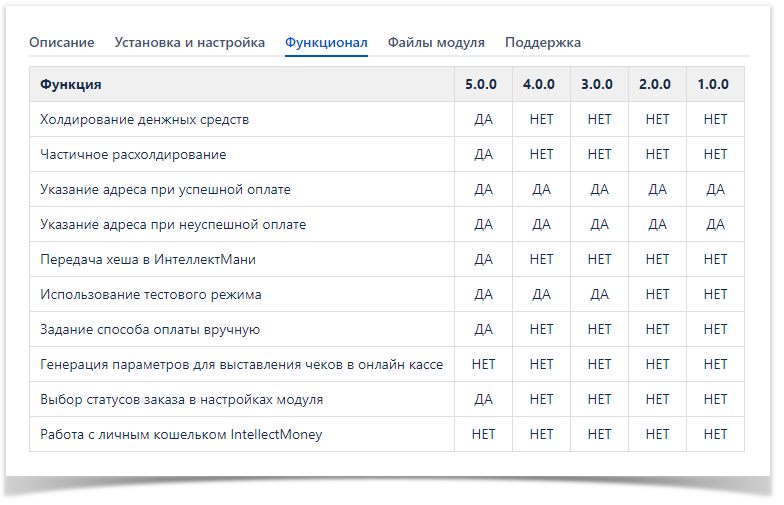Click the 1.0.0 version column header
The height and width of the screenshot is (505, 784).
coord(715,85)
